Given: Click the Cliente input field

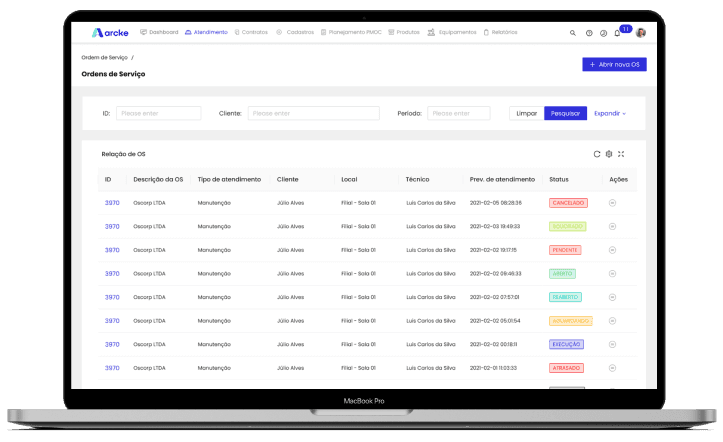Looking at the screenshot, I should [x=313, y=114].
